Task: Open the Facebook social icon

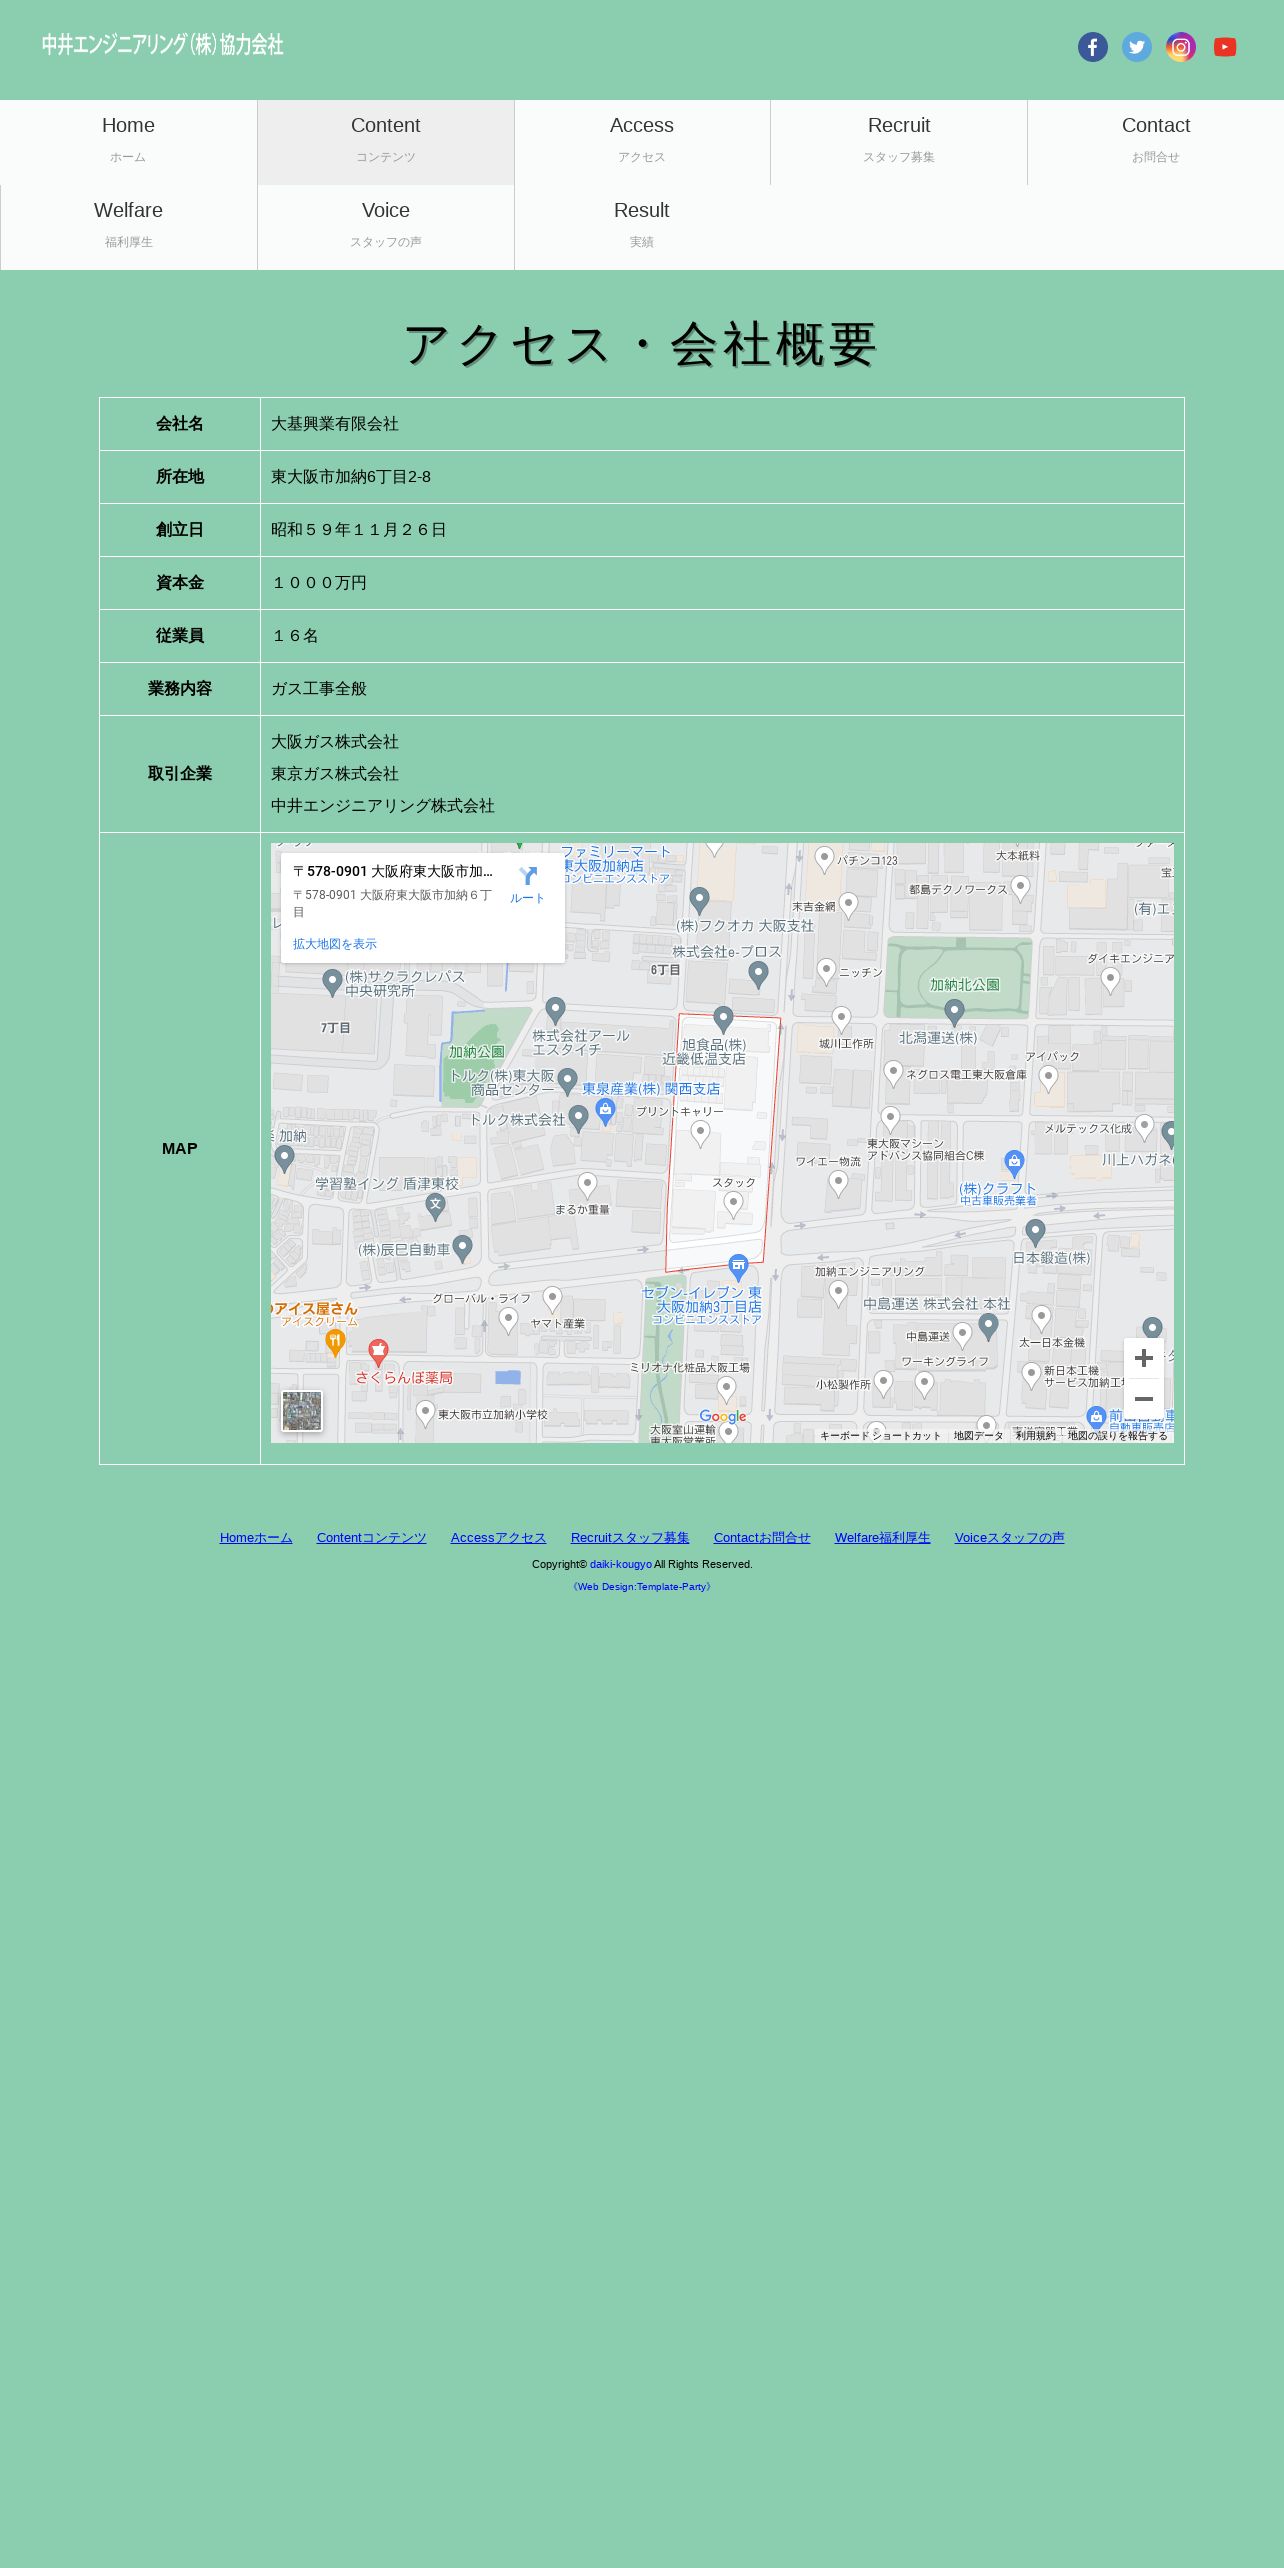Action: (1093, 47)
